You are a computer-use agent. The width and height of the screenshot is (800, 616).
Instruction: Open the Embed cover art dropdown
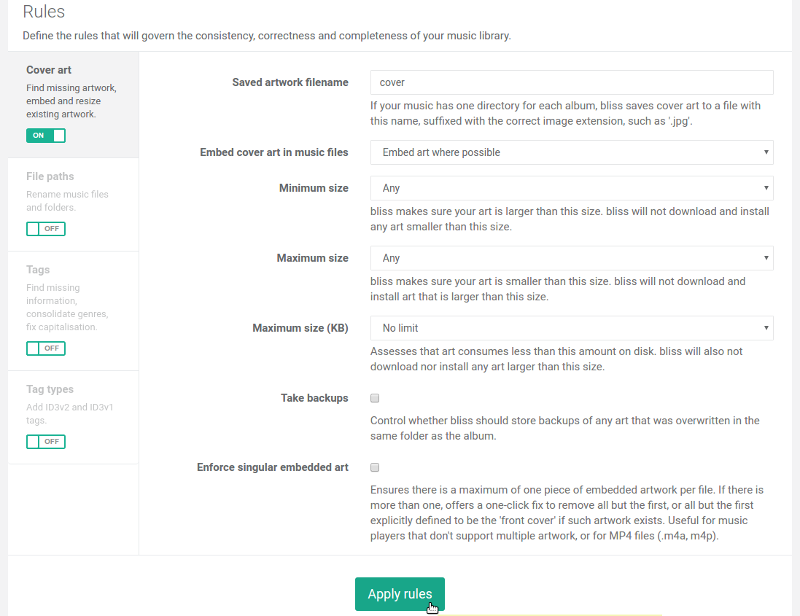[571, 152]
